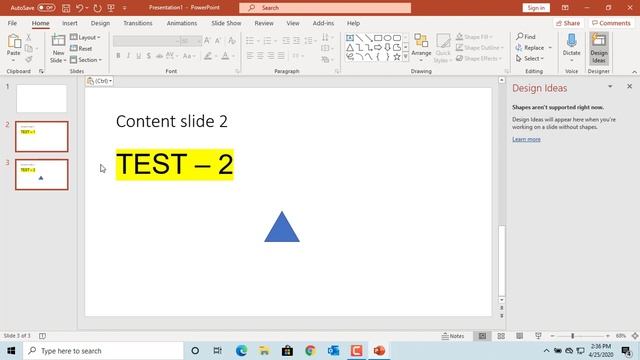Open Ribbon Display Options

click(565, 8)
